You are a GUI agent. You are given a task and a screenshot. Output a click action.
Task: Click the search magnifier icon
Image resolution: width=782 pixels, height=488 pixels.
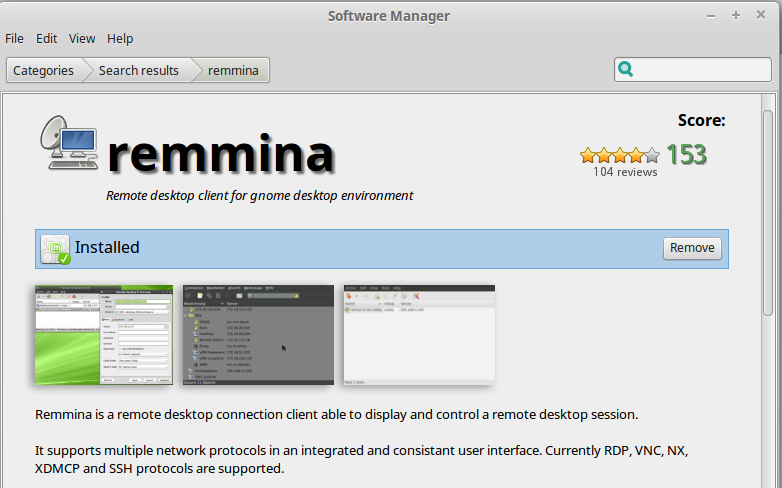(625, 69)
